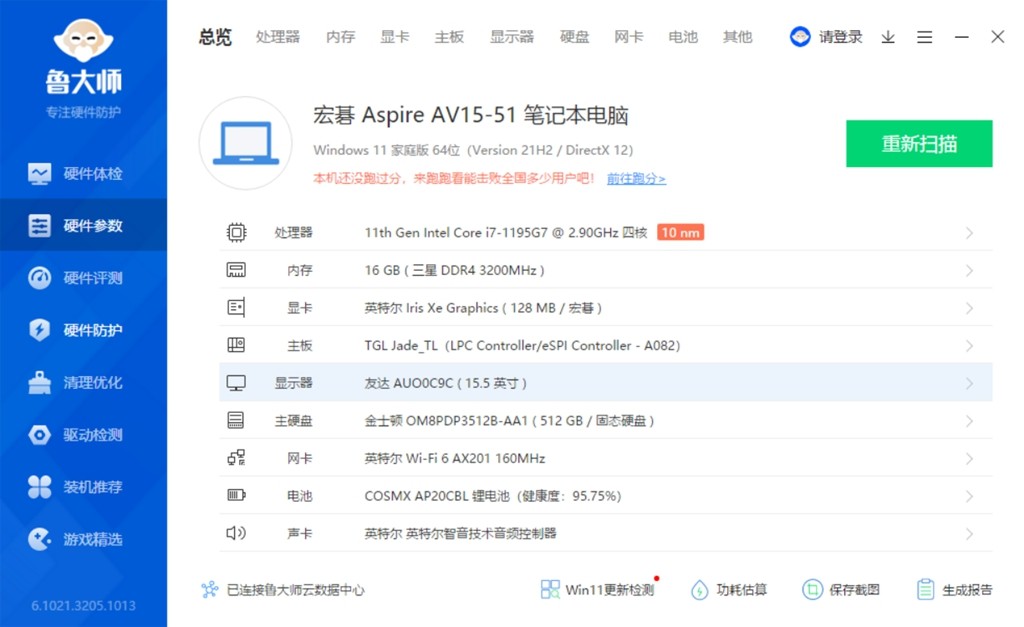The height and width of the screenshot is (627, 1024).
Task: Click the green 重新扫描 button
Action: coord(919,144)
